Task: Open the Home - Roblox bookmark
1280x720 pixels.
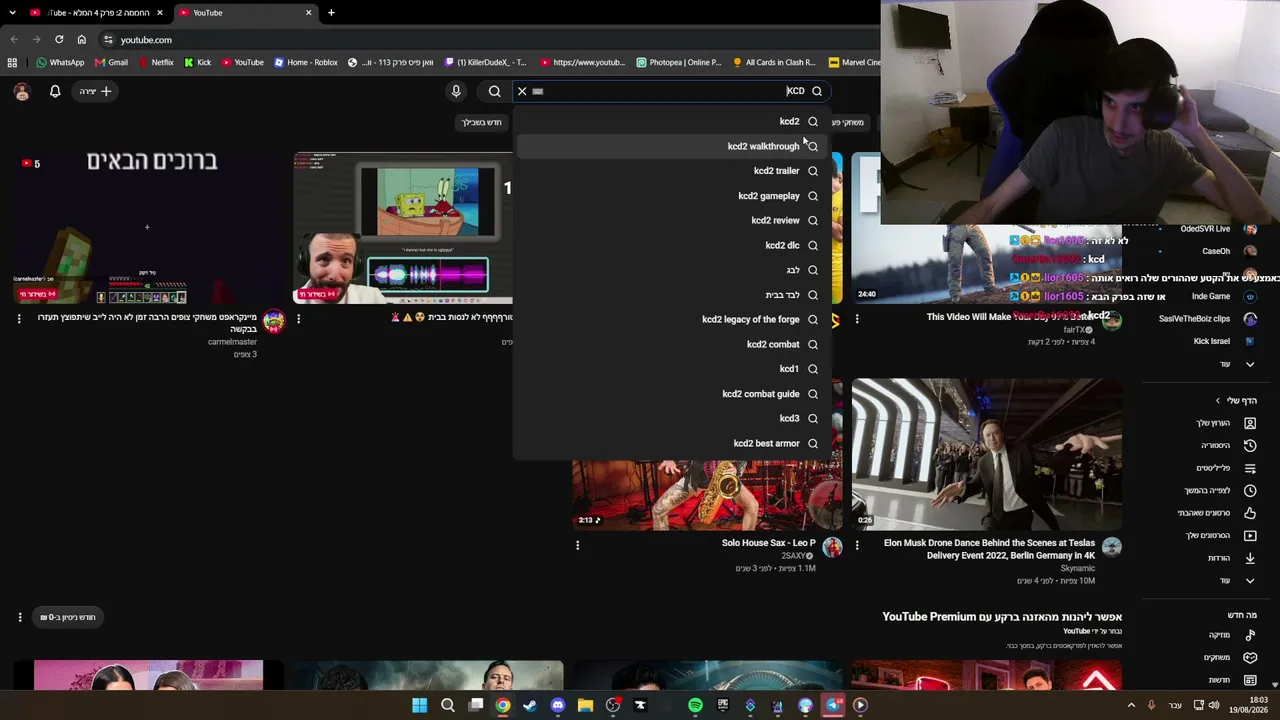Action: coord(306,62)
